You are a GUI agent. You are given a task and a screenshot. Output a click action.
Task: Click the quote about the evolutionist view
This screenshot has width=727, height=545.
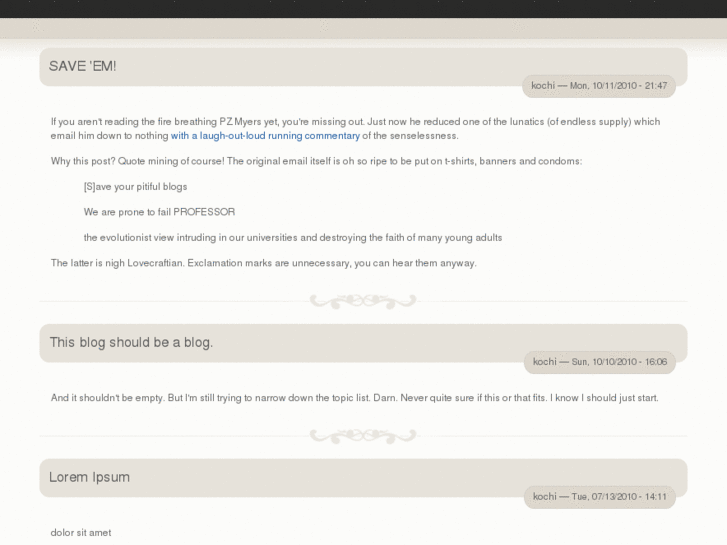coord(292,238)
